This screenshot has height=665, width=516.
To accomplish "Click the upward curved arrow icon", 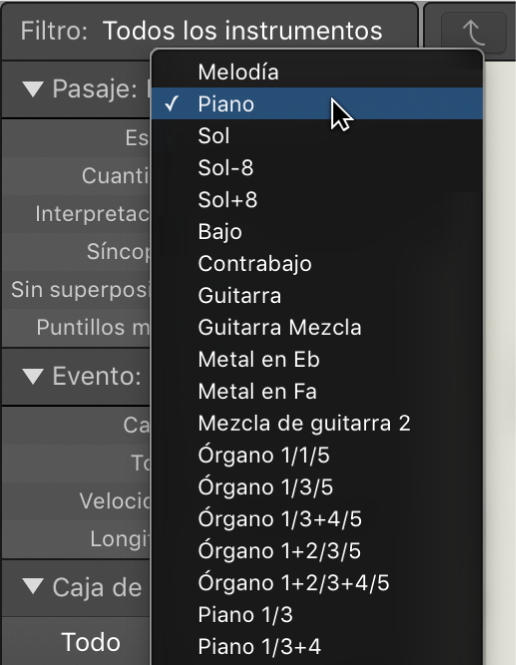I will click(x=474, y=33).
